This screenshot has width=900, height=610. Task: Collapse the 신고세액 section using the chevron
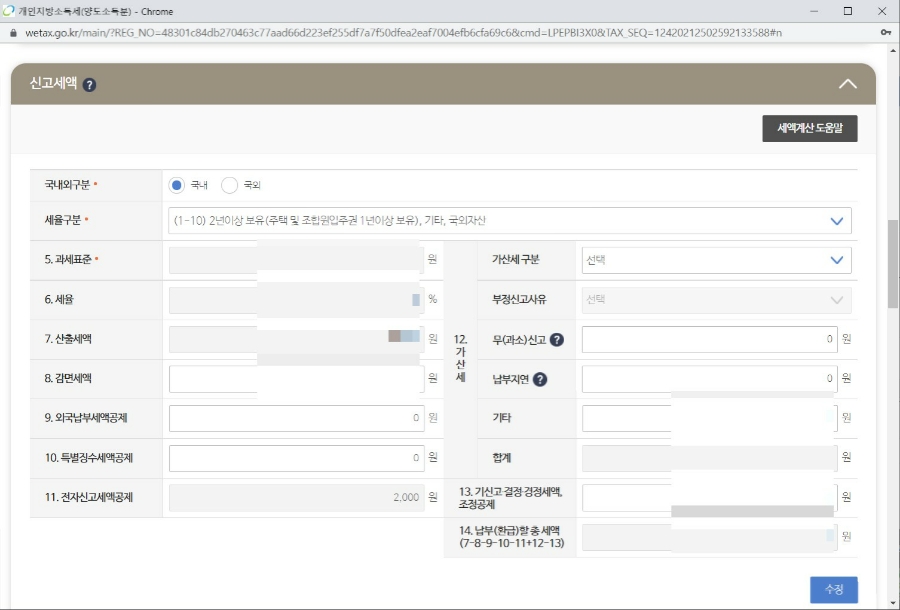pos(849,85)
